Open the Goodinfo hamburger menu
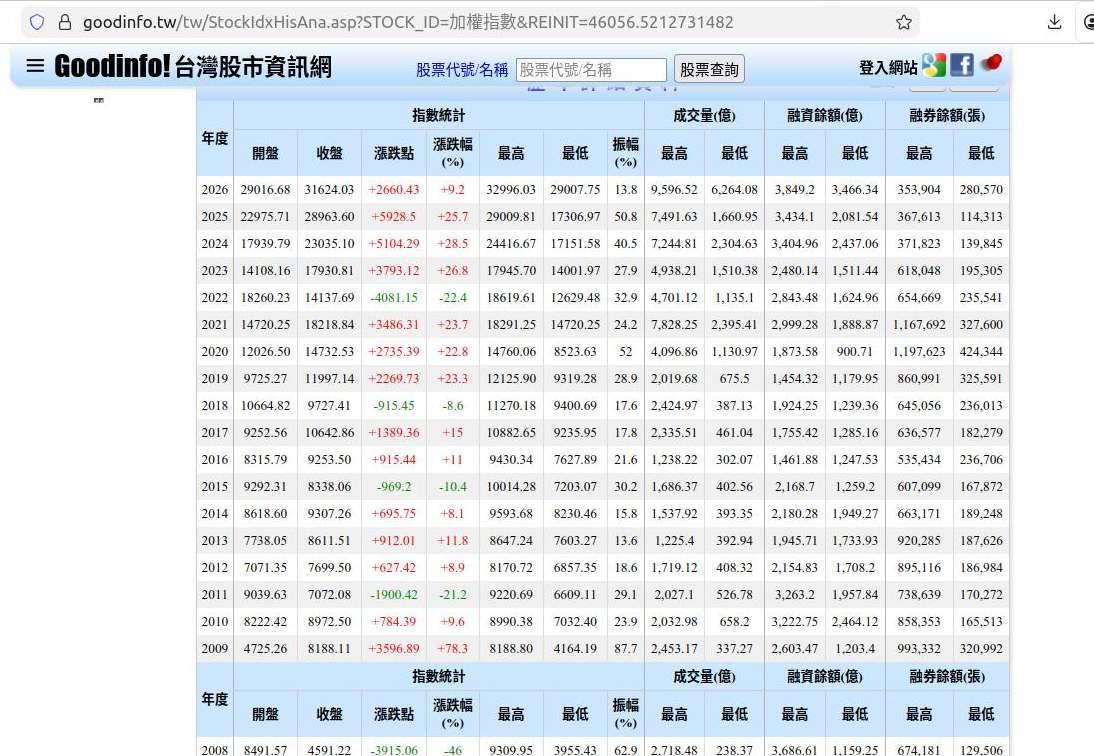Image resolution: width=1094 pixels, height=756 pixels. [x=35, y=66]
